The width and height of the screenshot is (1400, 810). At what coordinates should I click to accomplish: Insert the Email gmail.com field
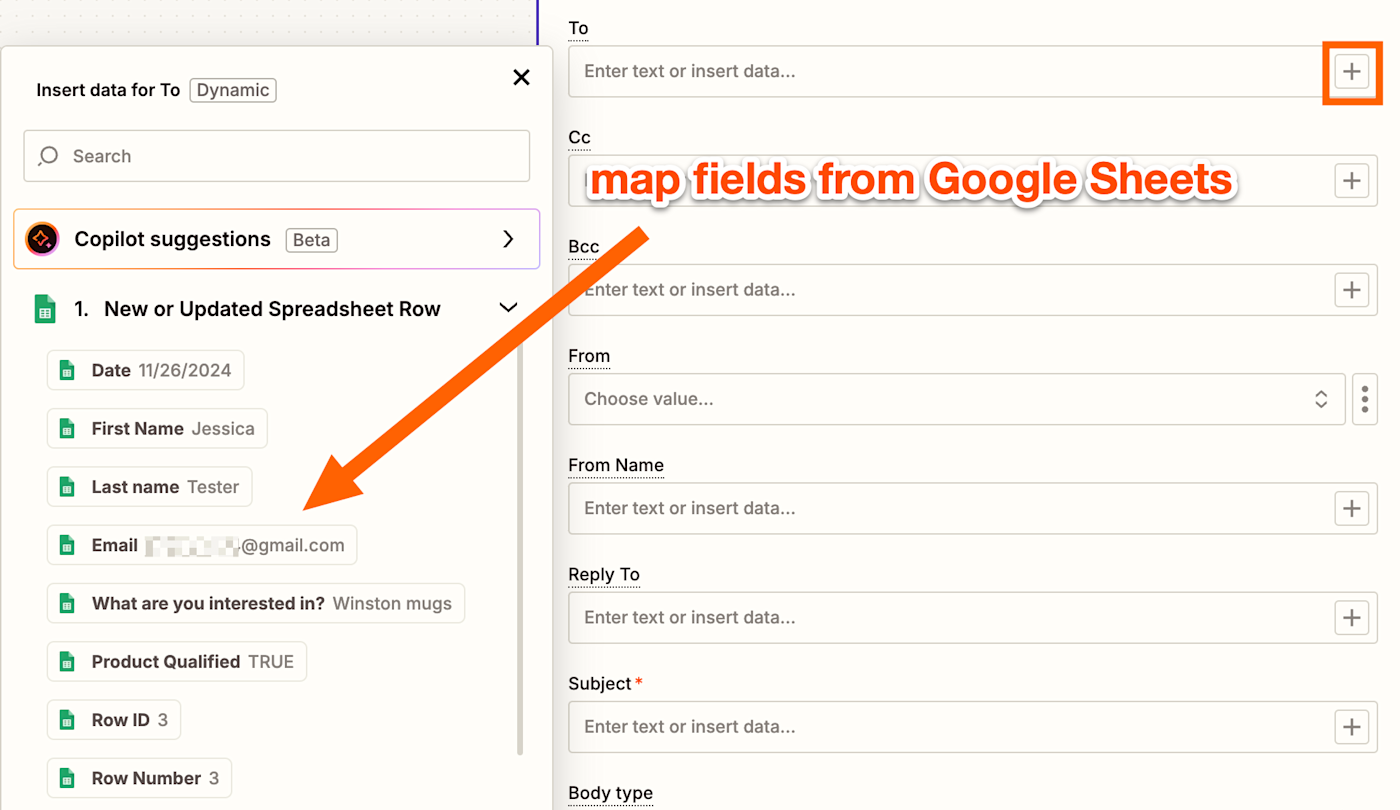coord(202,545)
